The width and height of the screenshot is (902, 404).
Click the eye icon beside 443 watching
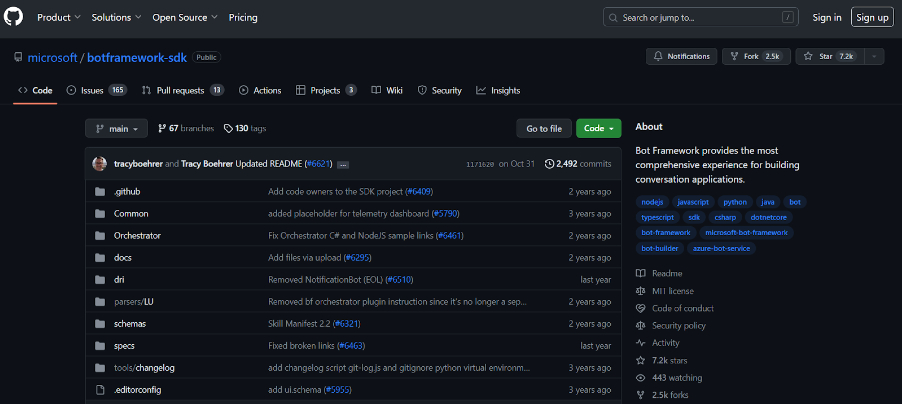(640, 378)
